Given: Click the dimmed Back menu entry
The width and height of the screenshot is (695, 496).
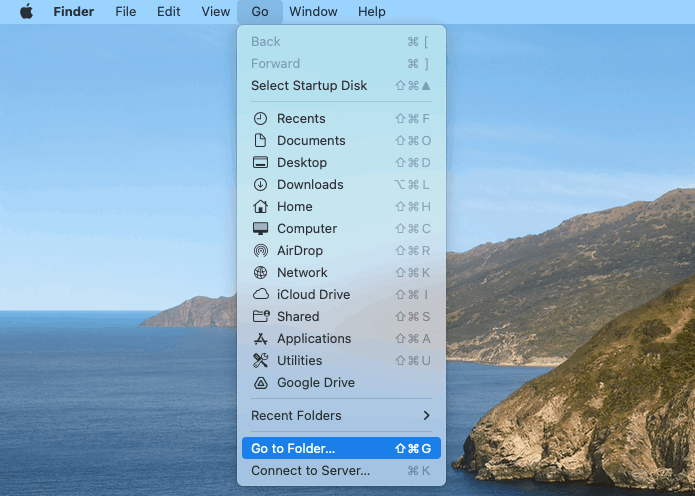Looking at the screenshot, I should [341, 42].
